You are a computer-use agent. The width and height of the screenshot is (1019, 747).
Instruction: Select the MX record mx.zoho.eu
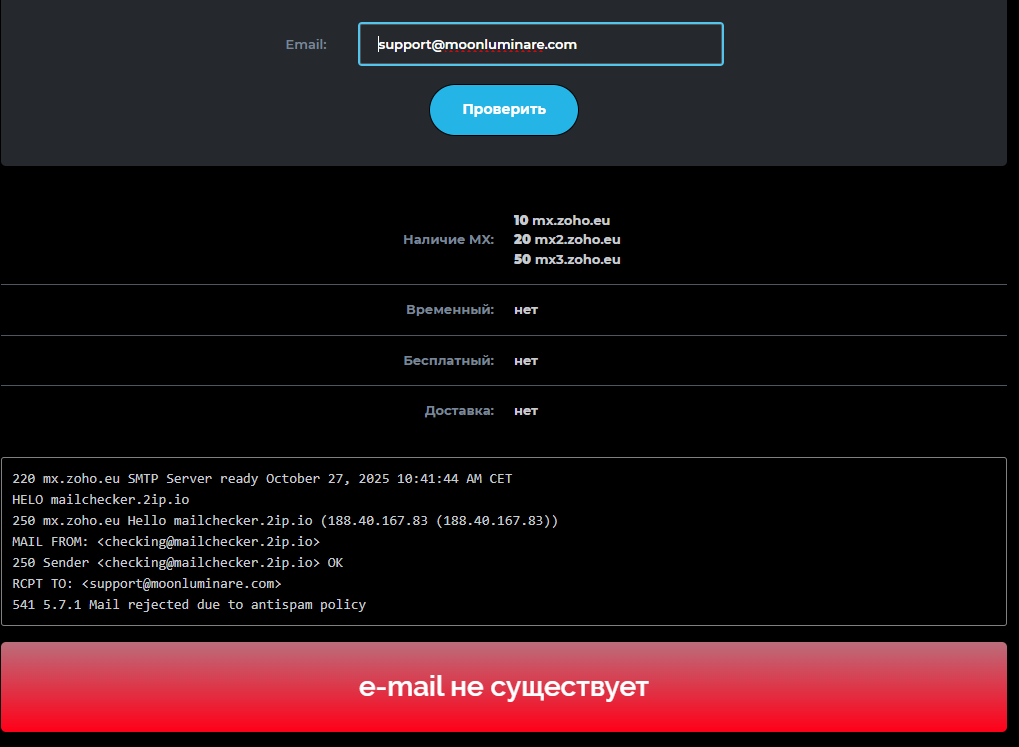tap(566, 220)
